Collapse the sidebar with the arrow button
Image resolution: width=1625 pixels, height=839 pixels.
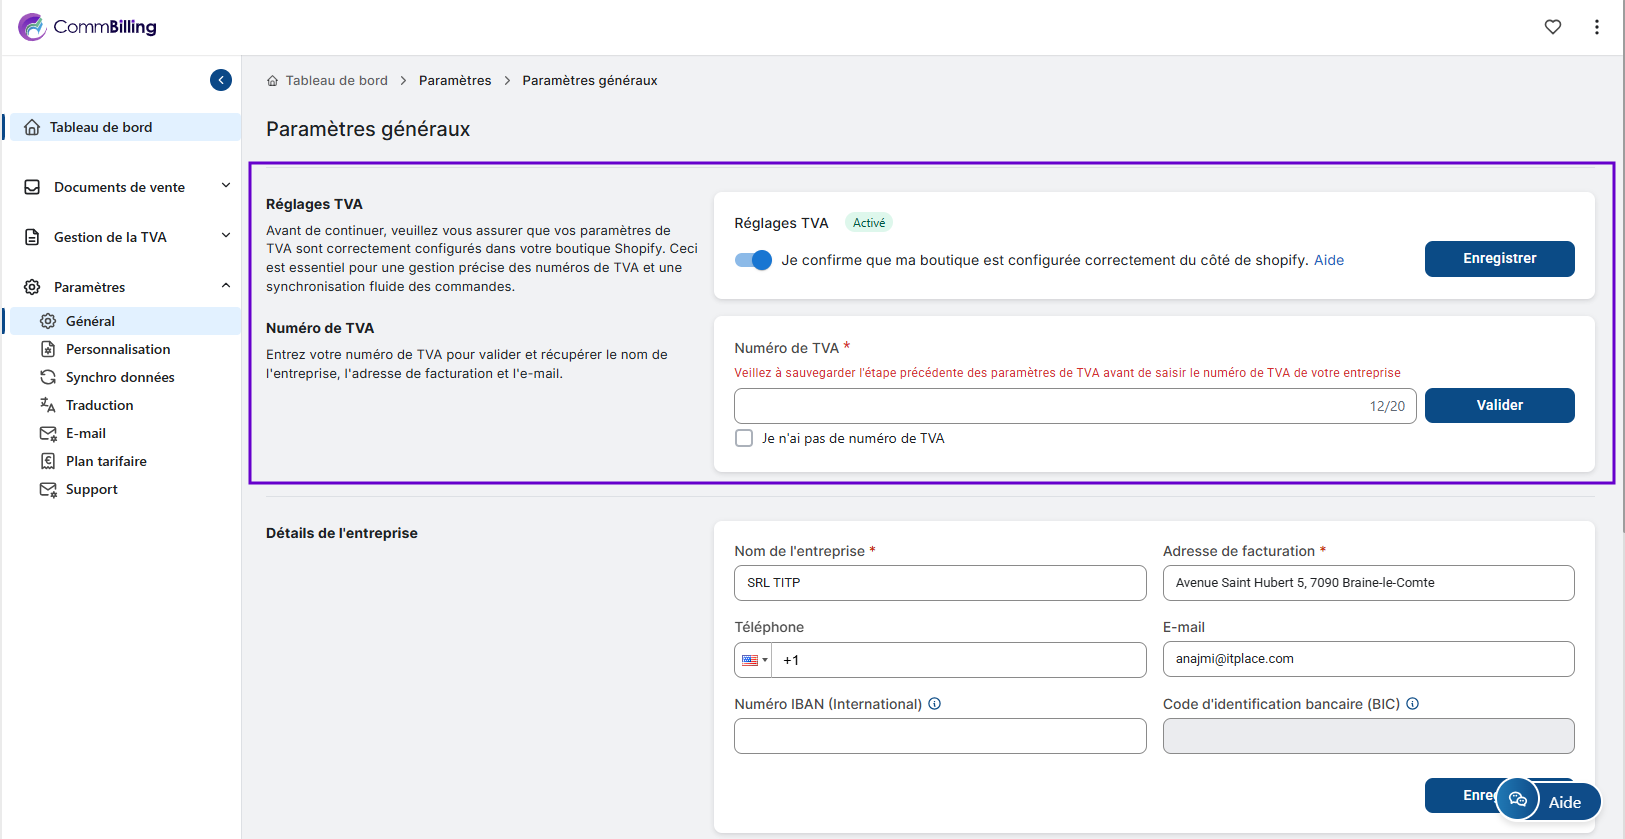221,80
